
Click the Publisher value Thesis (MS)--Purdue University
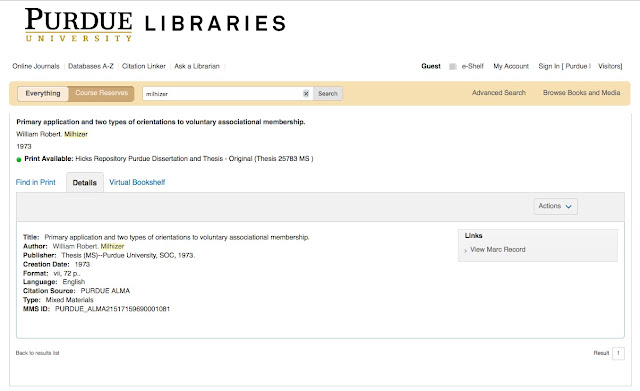click(x=128, y=255)
